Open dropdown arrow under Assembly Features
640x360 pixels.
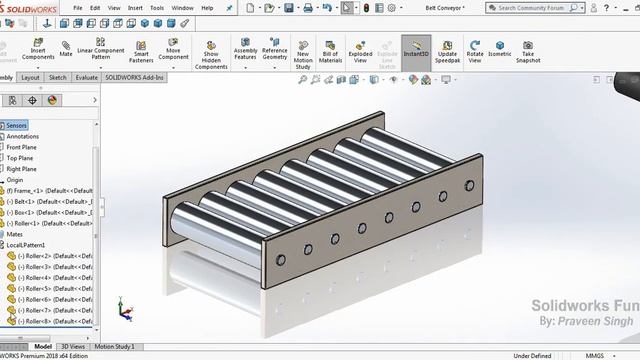[245, 67]
